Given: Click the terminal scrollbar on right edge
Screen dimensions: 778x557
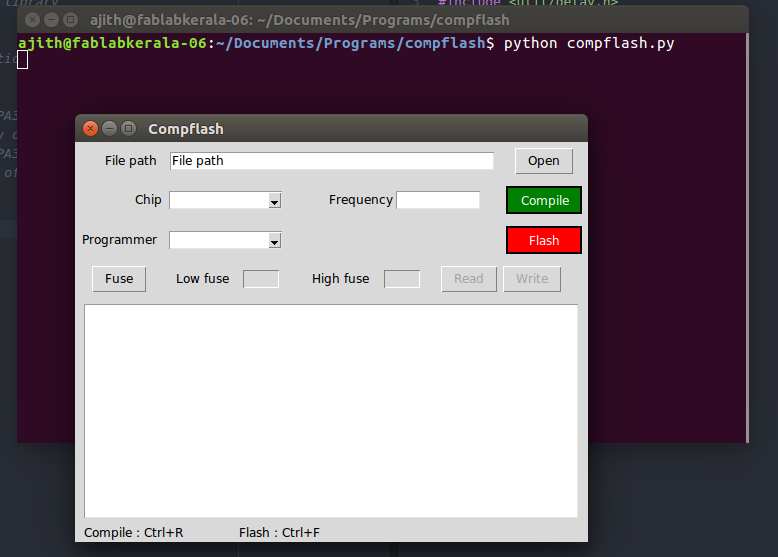Looking at the screenshot, I should tap(747, 238).
